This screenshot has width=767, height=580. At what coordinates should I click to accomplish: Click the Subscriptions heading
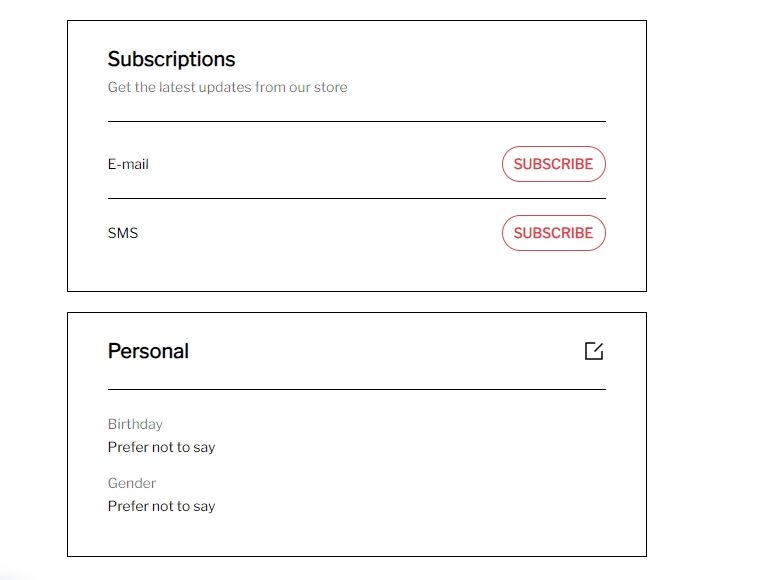pos(171,59)
